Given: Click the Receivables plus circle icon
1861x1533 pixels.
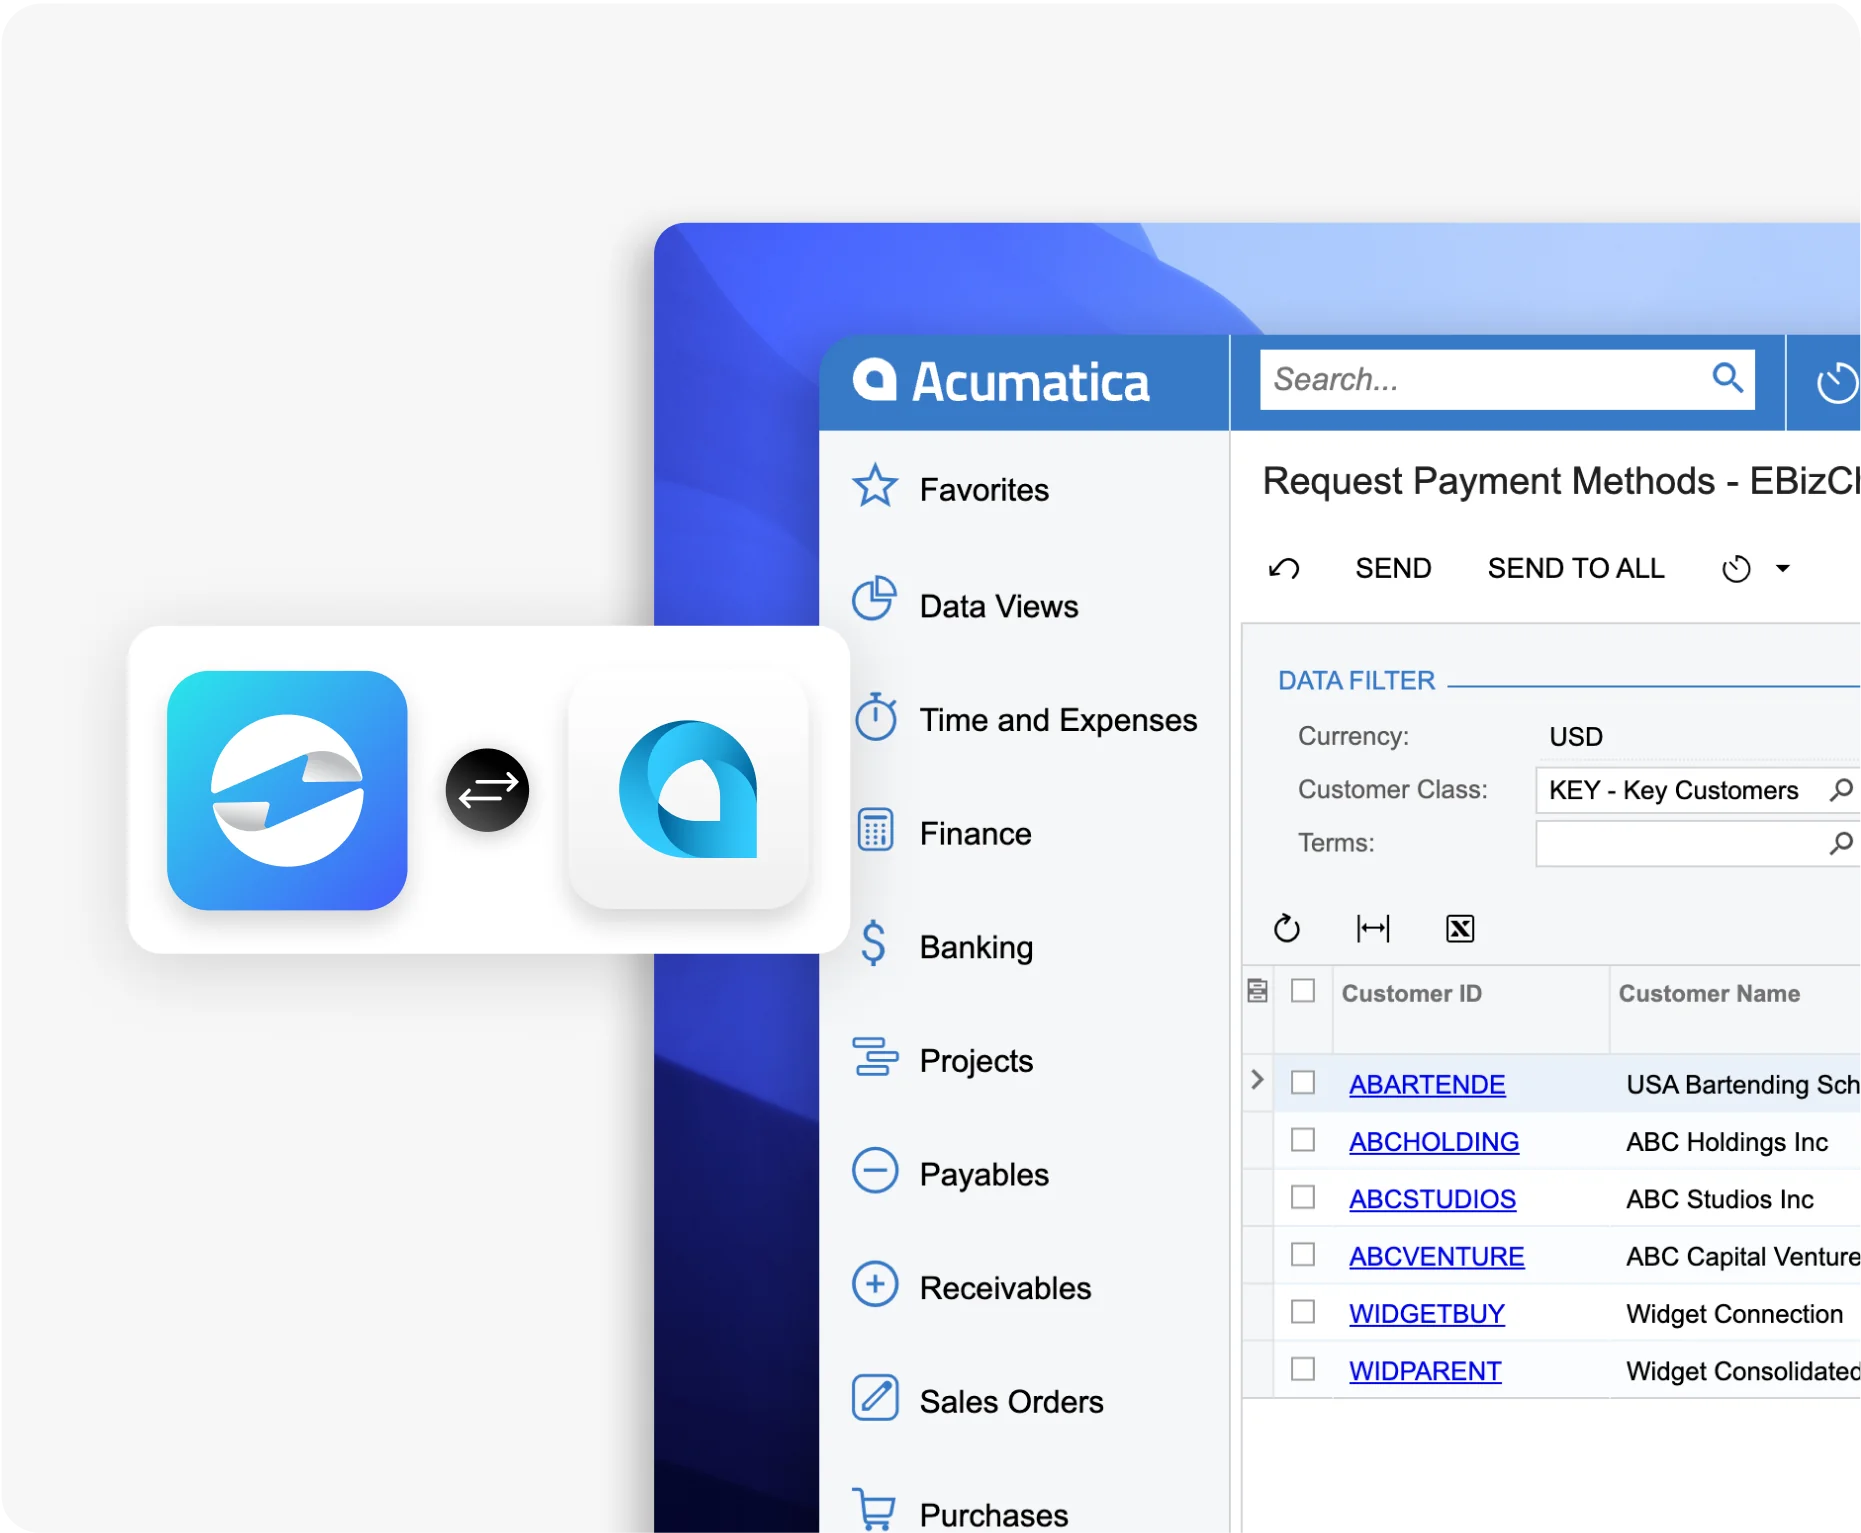Looking at the screenshot, I should 875,1284.
